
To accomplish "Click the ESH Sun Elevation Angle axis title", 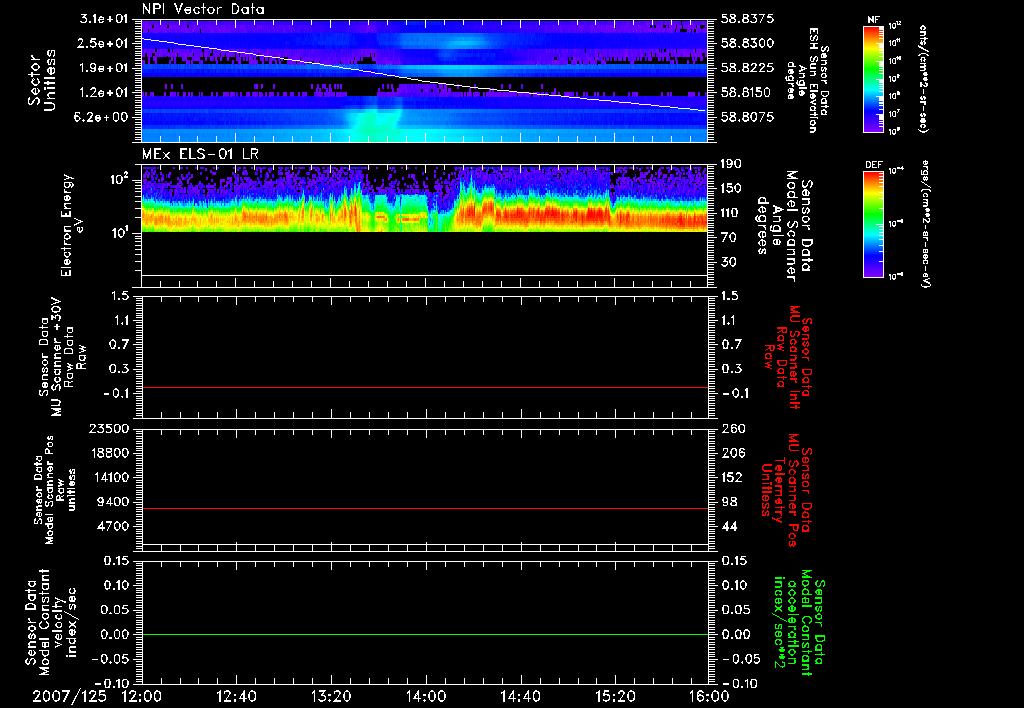I will tap(808, 80).
